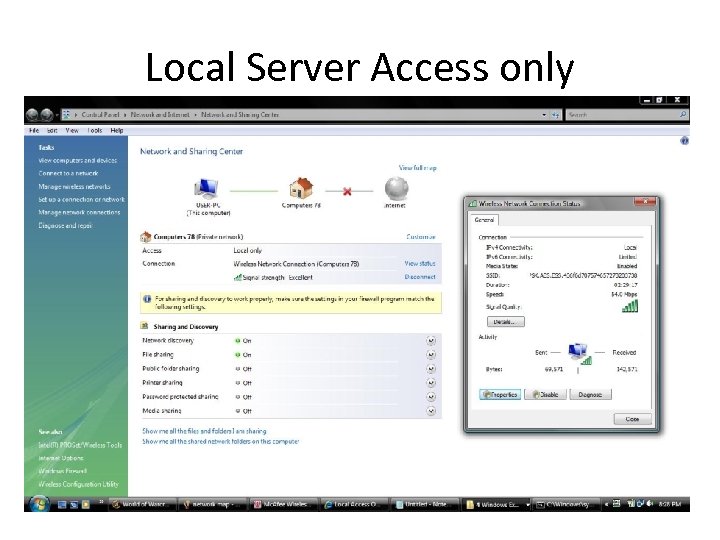The image size is (720, 540).
Task: Click the search magnifier icon
Action: (x=683, y=114)
